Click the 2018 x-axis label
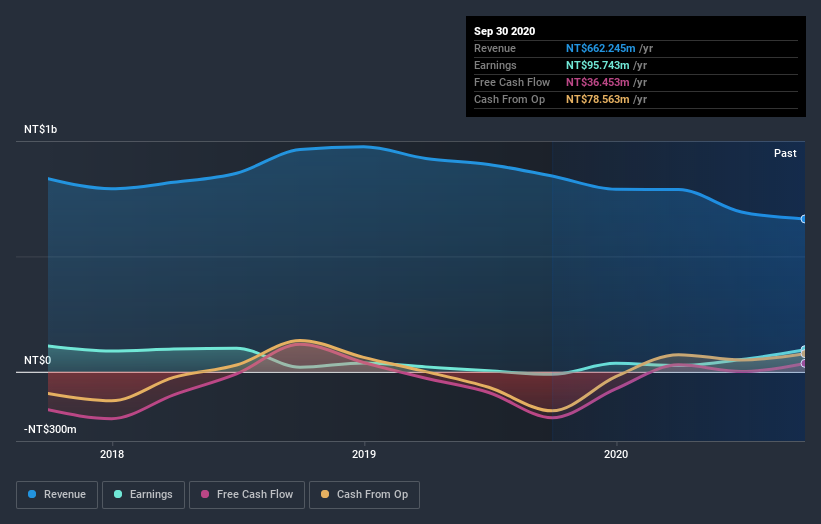 112,454
